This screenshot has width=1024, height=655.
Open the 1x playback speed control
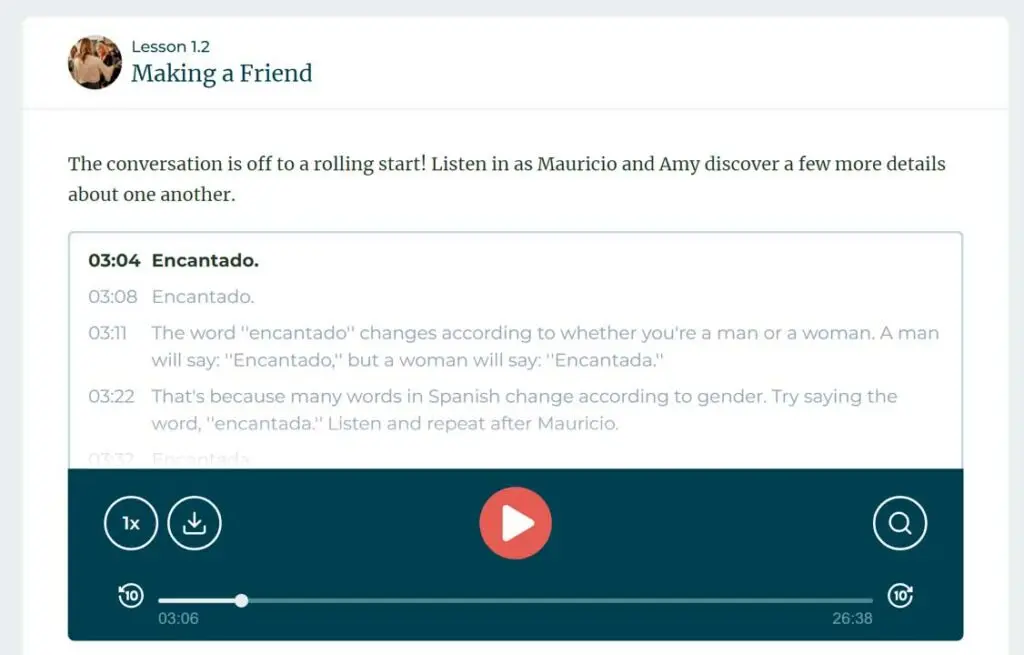(131, 523)
